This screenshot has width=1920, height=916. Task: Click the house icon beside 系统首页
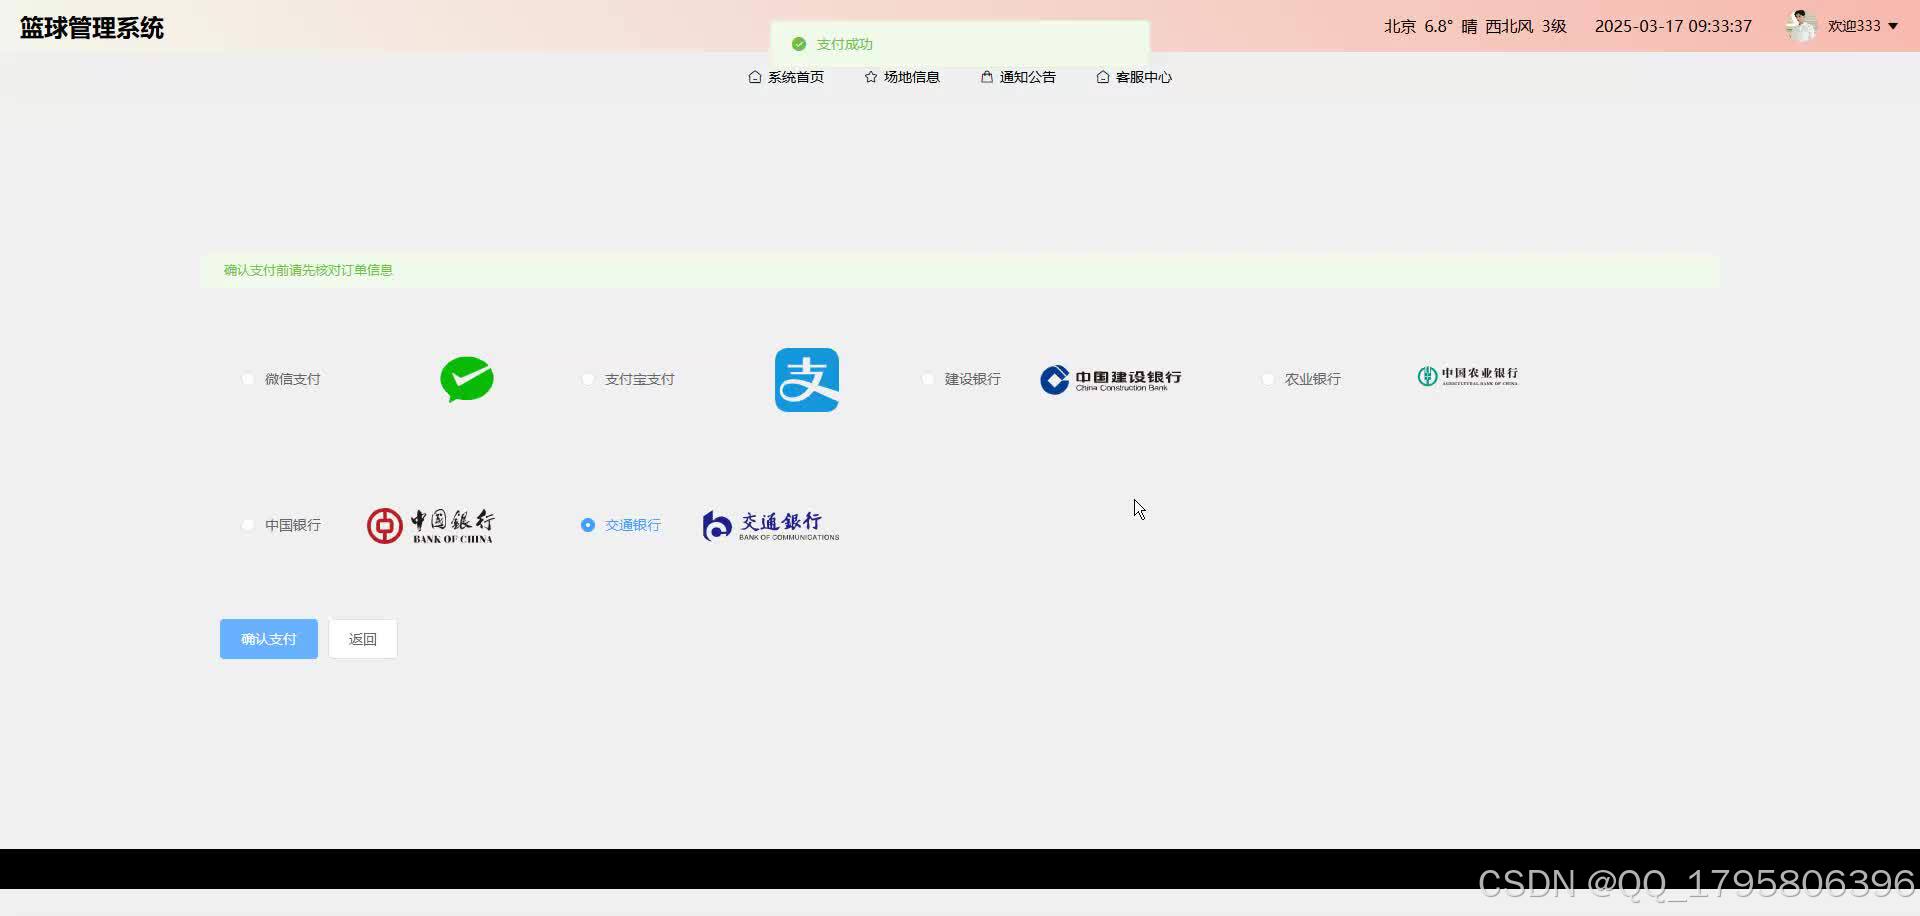755,77
